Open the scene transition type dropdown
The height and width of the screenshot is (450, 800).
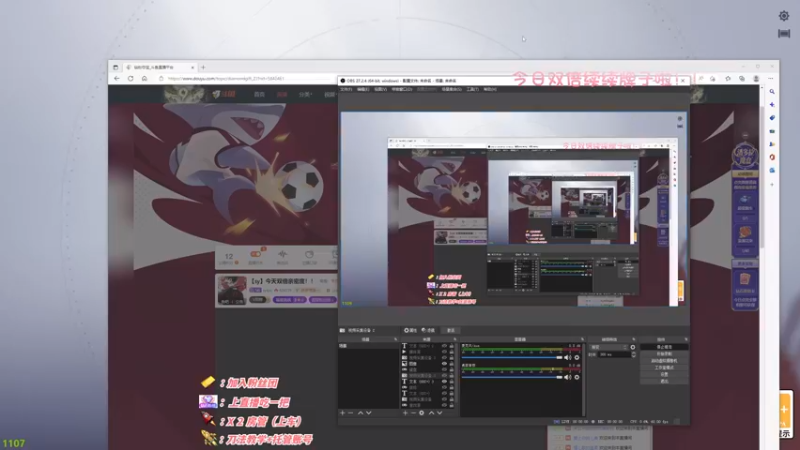(609, 347)
